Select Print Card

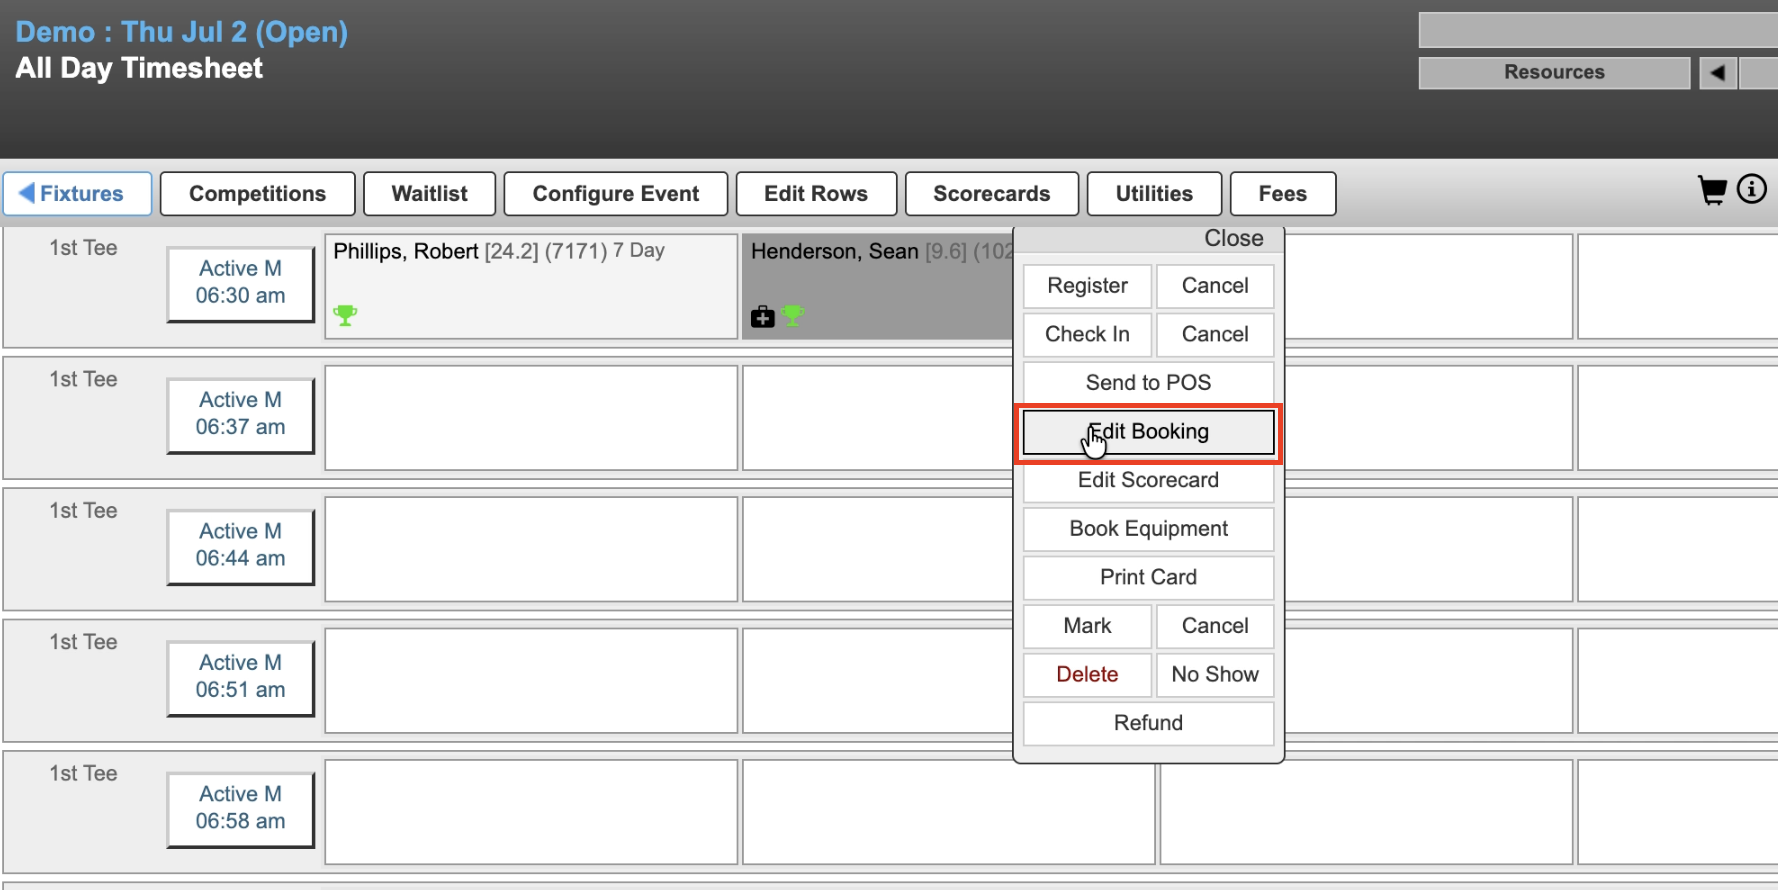tap(1148, 577)
